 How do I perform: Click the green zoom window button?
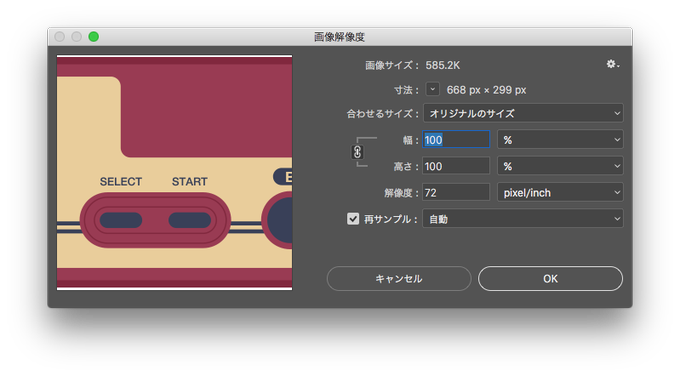point(94,37)
